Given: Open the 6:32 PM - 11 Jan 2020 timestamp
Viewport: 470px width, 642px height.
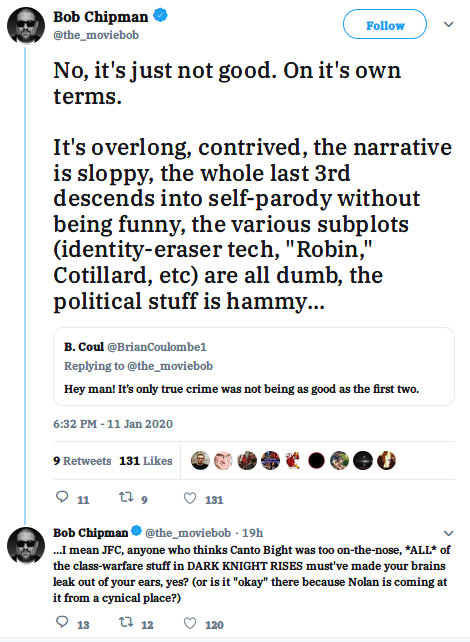Looking at the screenshot, I should click(113, 424).
